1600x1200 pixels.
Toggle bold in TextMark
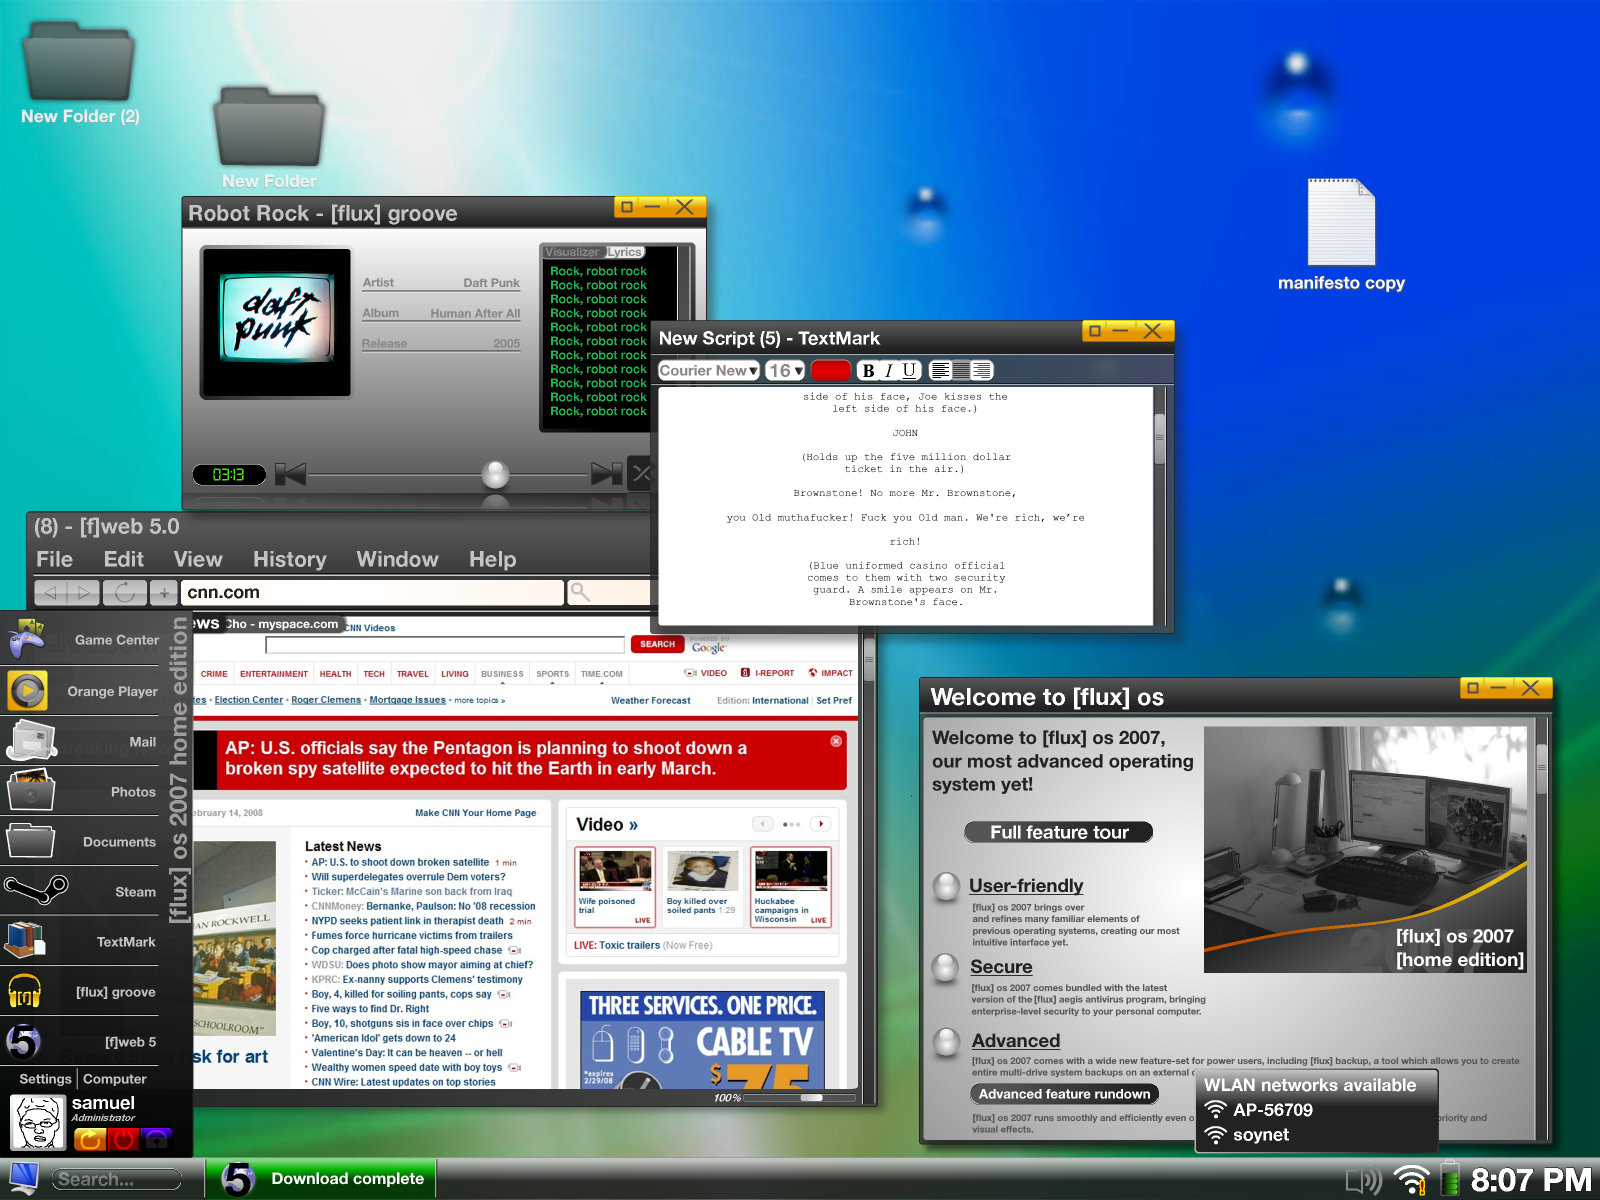(x=868, y=371)
